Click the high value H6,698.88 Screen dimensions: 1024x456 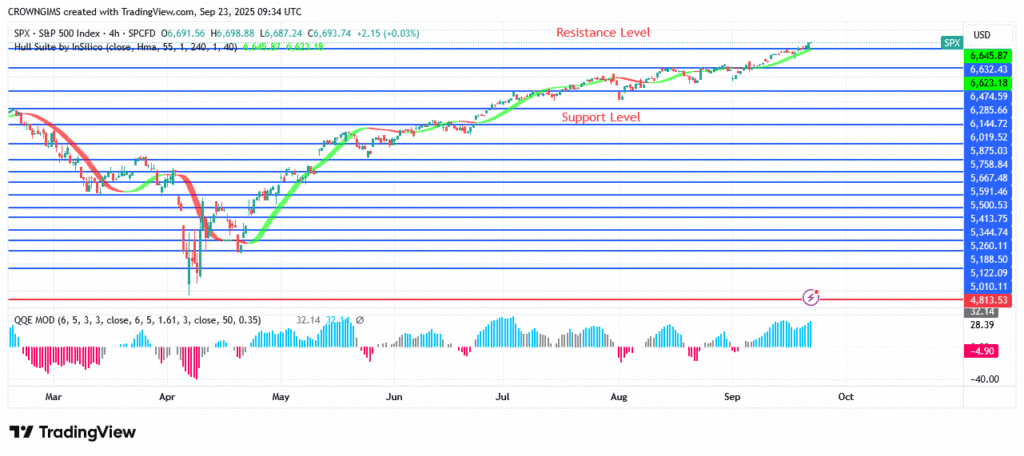pos(232,33)
